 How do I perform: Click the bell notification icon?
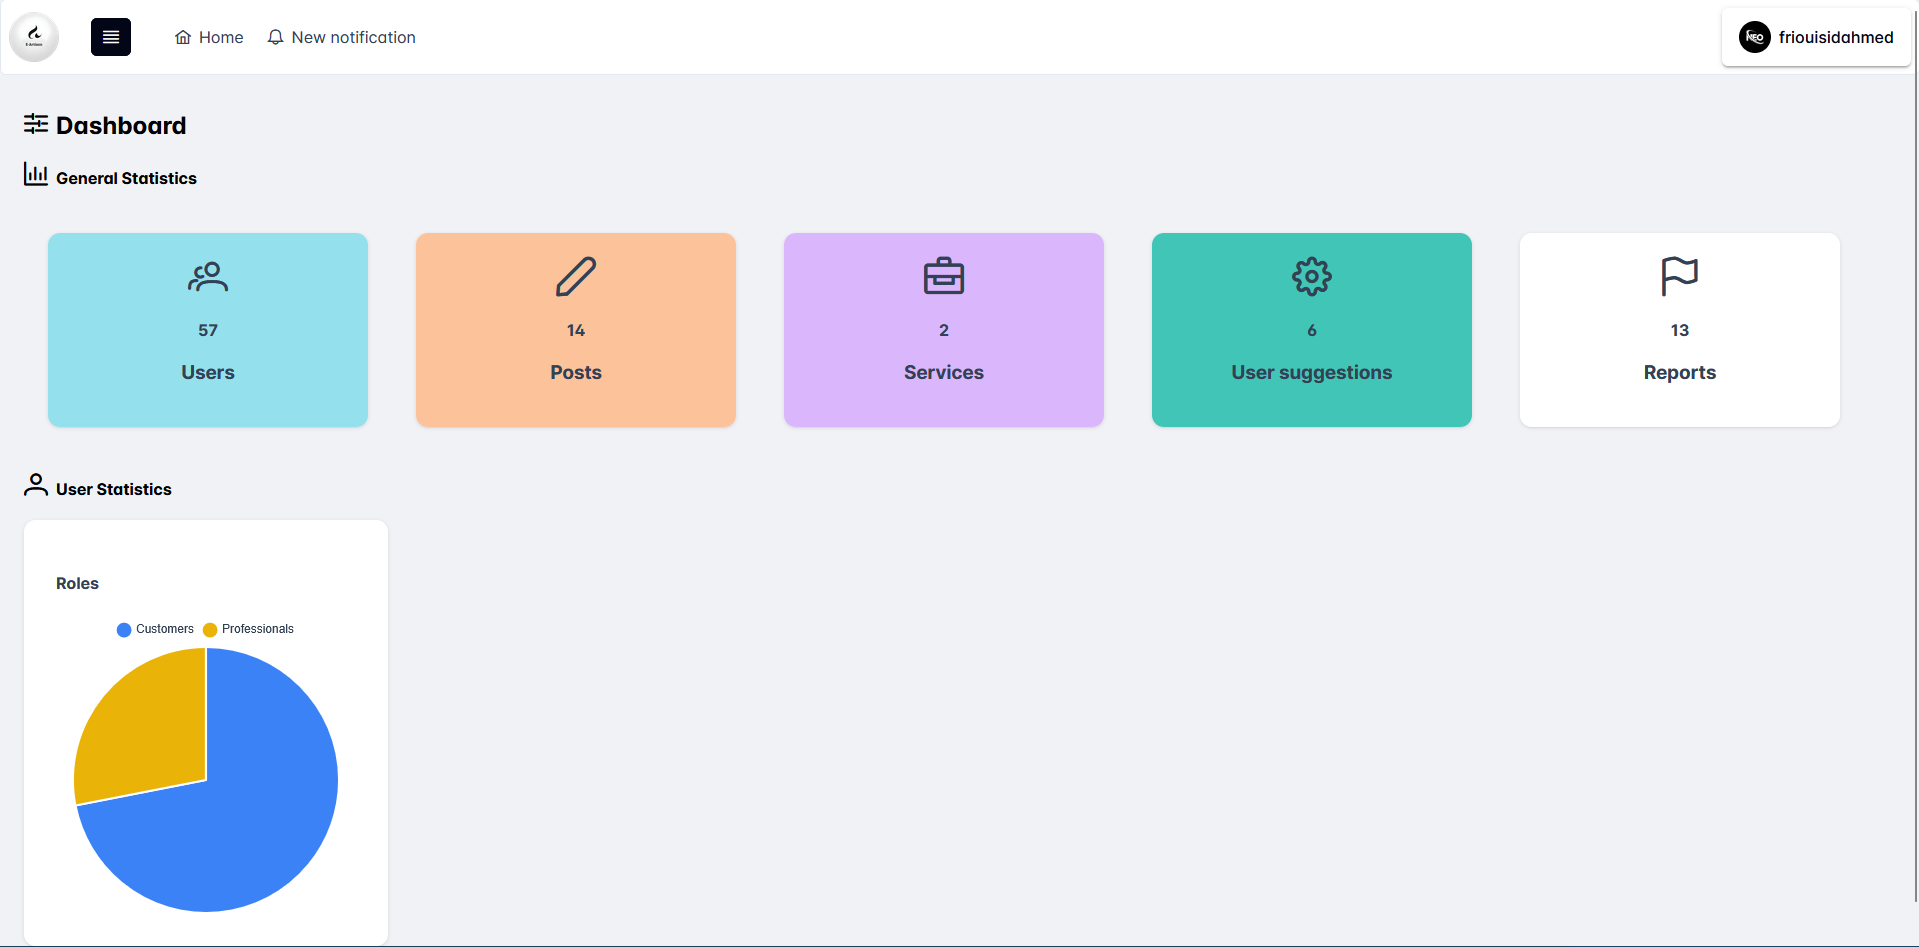[x=275, y=38]
